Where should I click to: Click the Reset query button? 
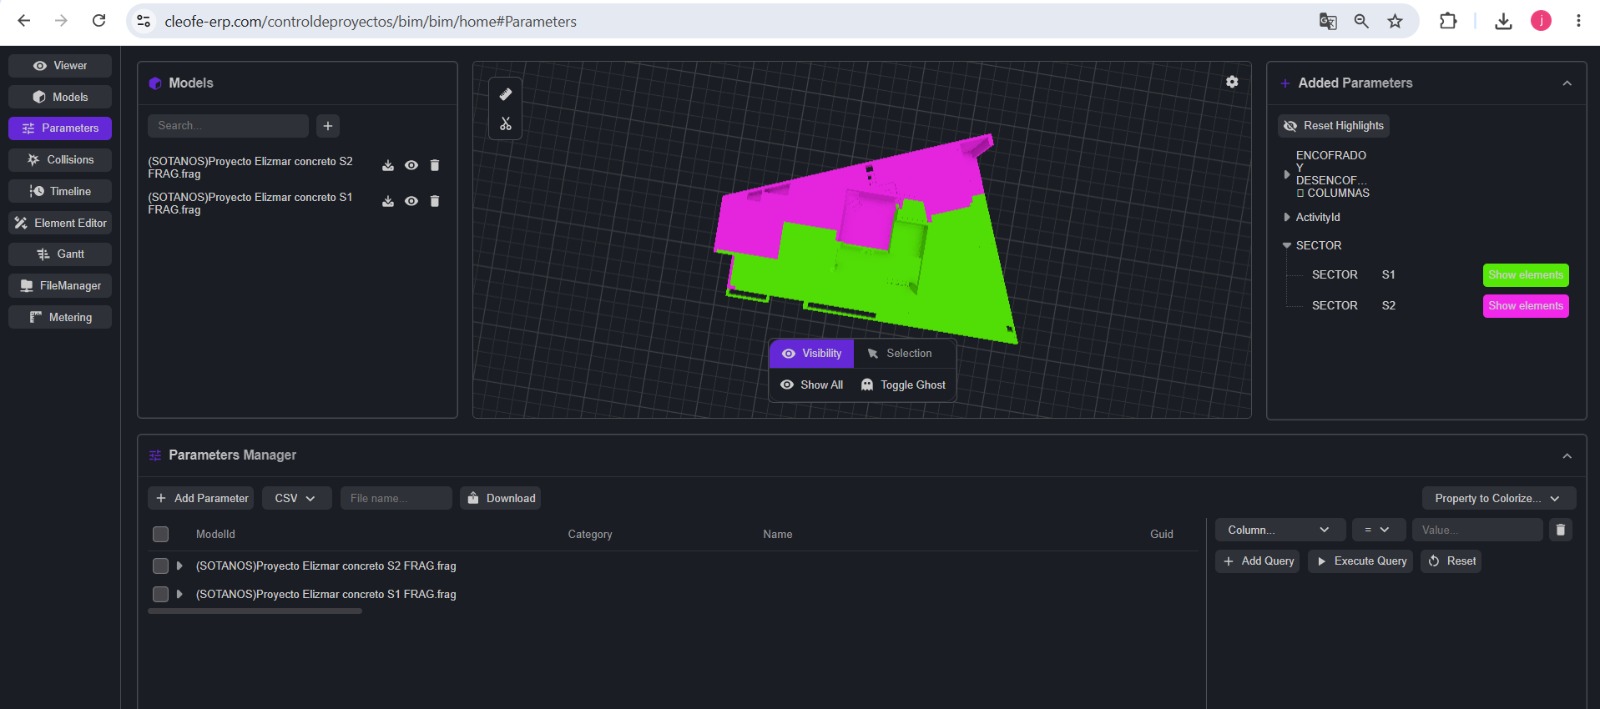tap(1452, 561)
